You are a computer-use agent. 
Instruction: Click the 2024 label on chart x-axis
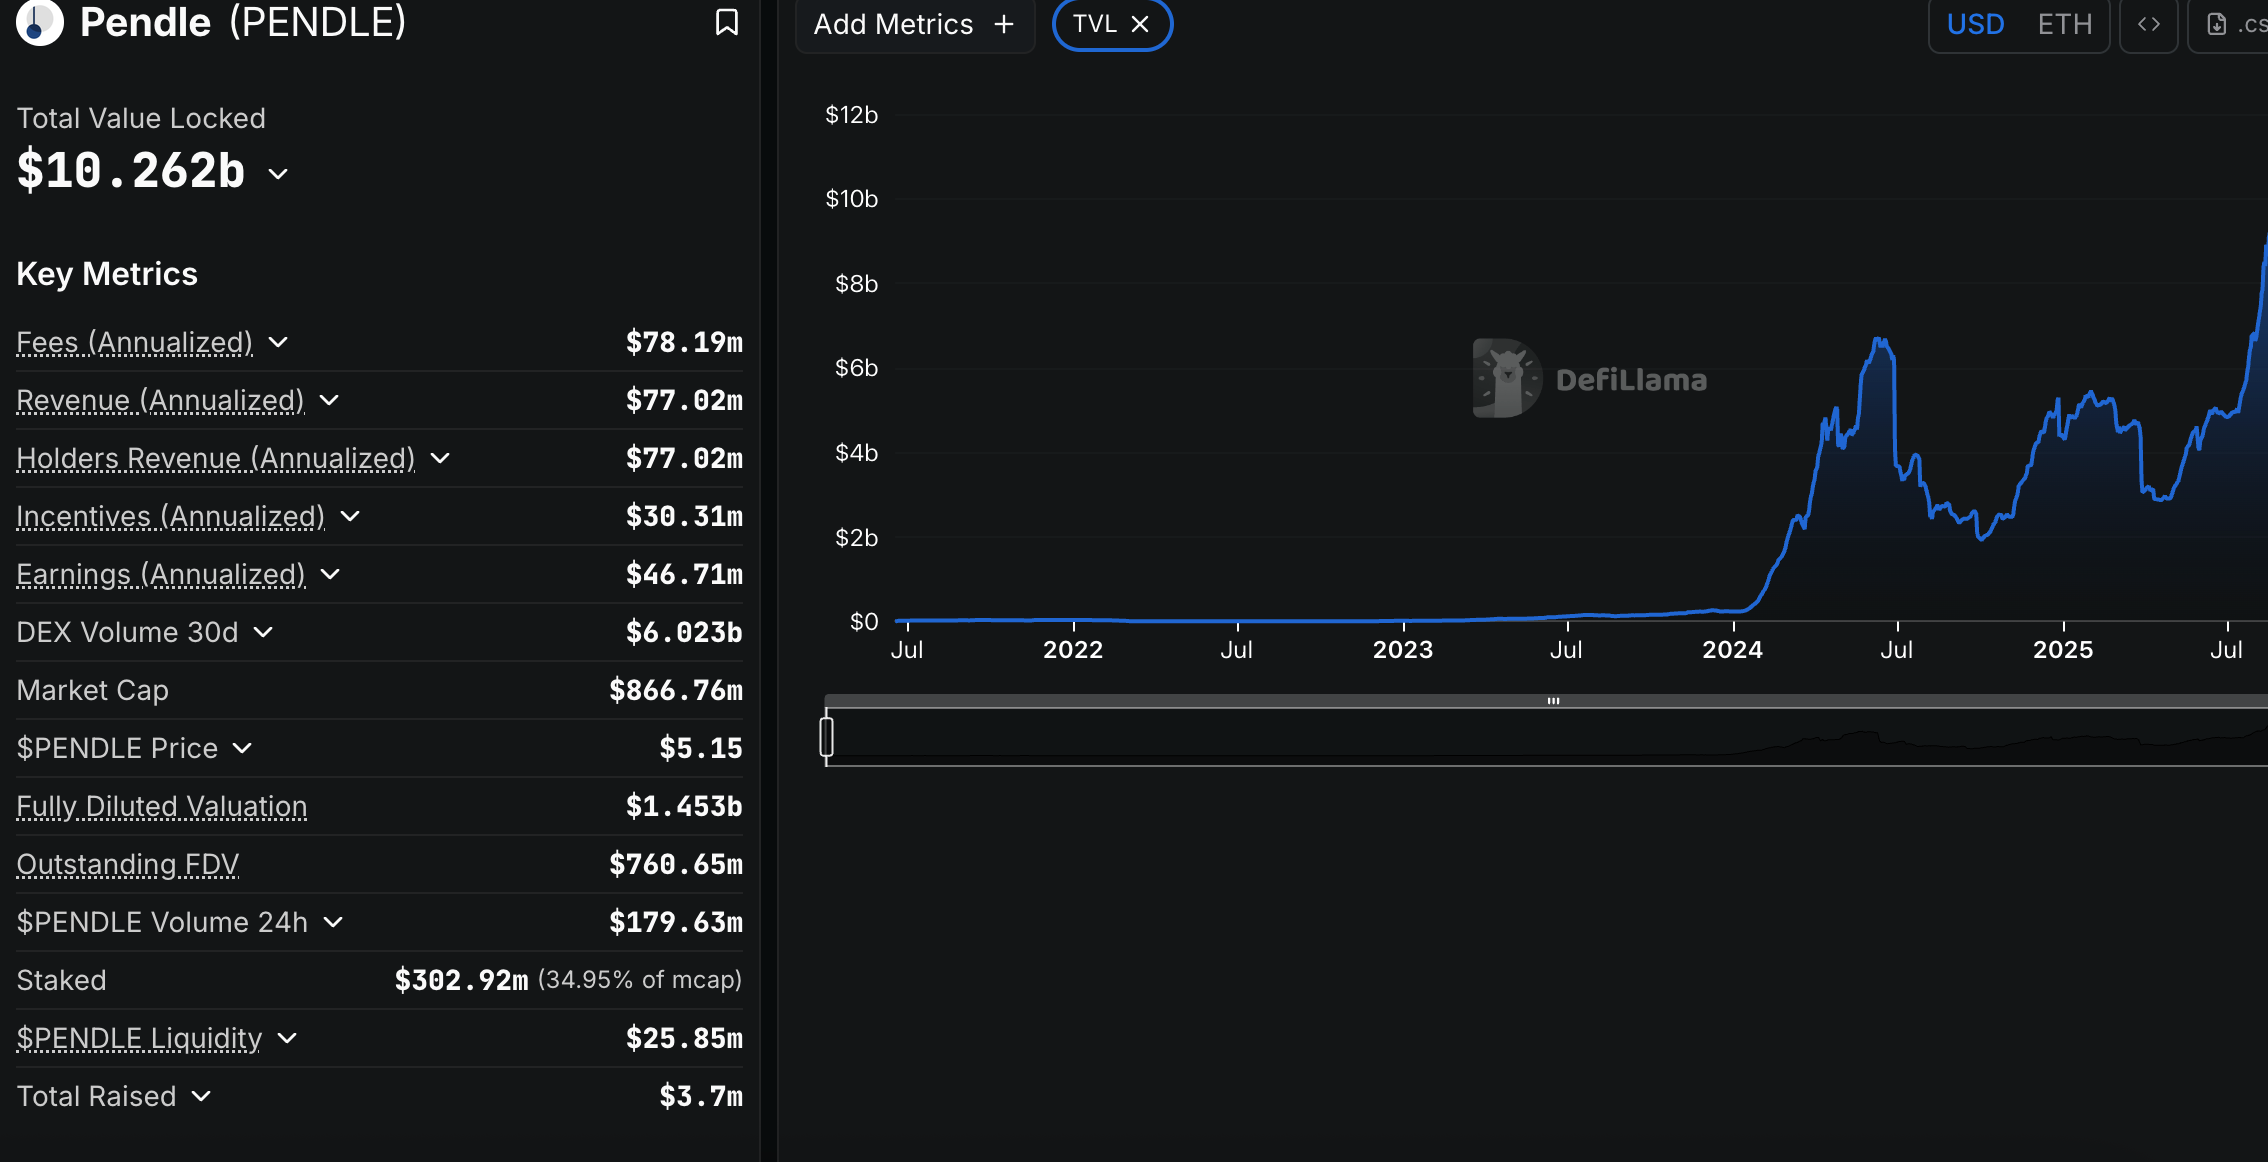(1733, 650)
